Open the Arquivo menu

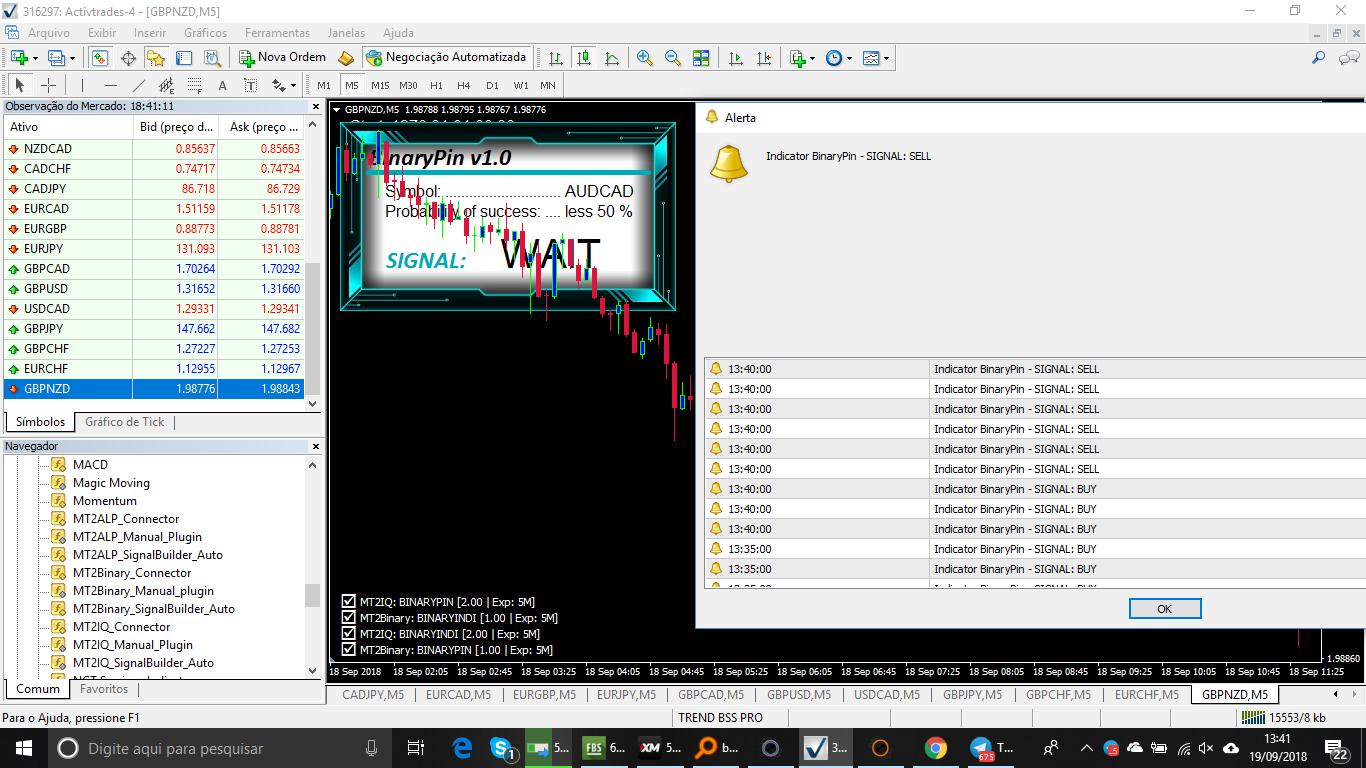(x=49, y=33)
